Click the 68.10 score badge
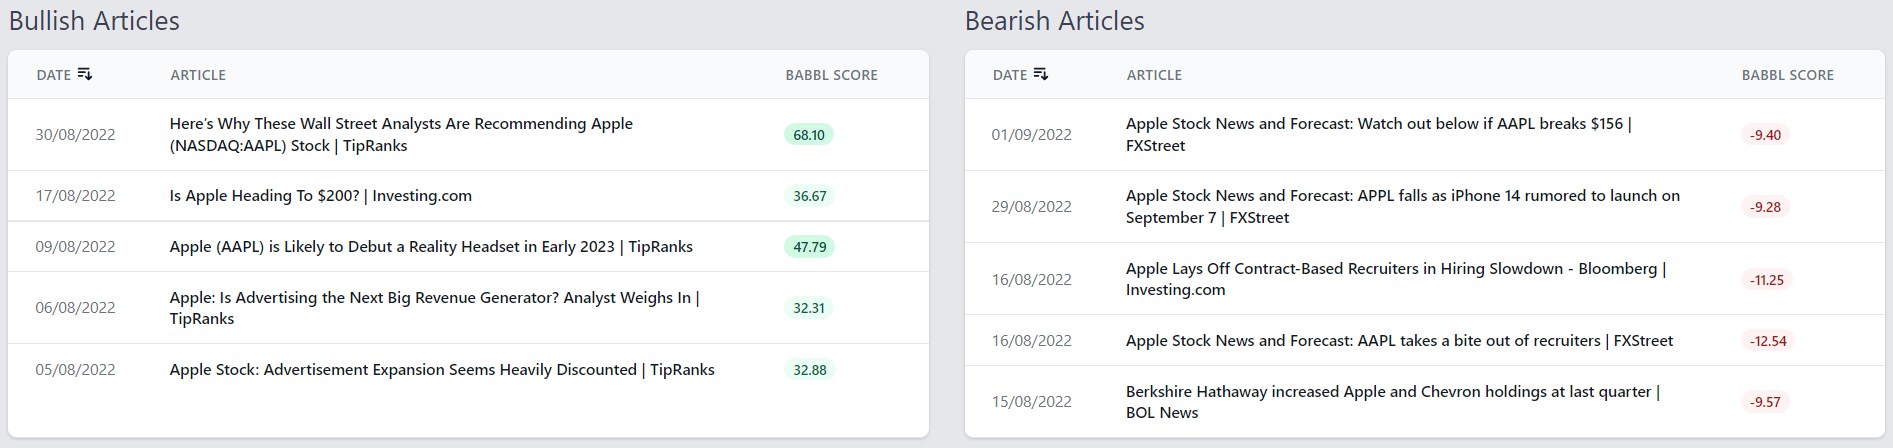The image size is (1893, 448). tap(809, 135)
